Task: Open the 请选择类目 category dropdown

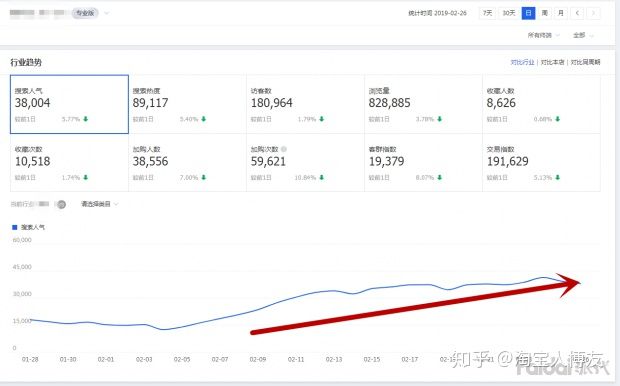Action: (100, 204)
